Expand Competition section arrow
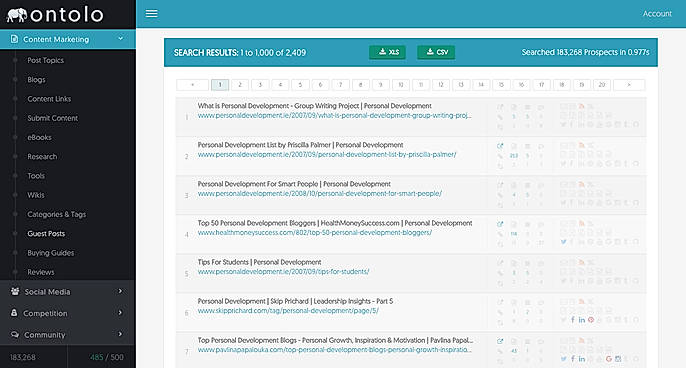Screen dimensions: 686x368 tap(120, 312)
